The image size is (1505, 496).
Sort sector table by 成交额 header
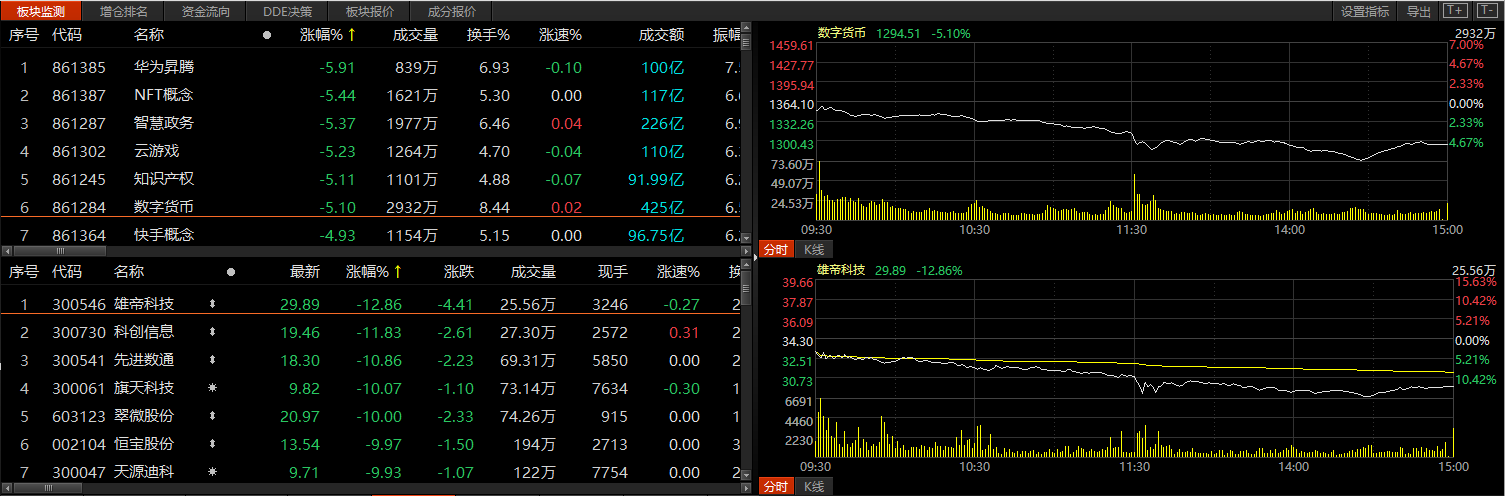(662, 35)
